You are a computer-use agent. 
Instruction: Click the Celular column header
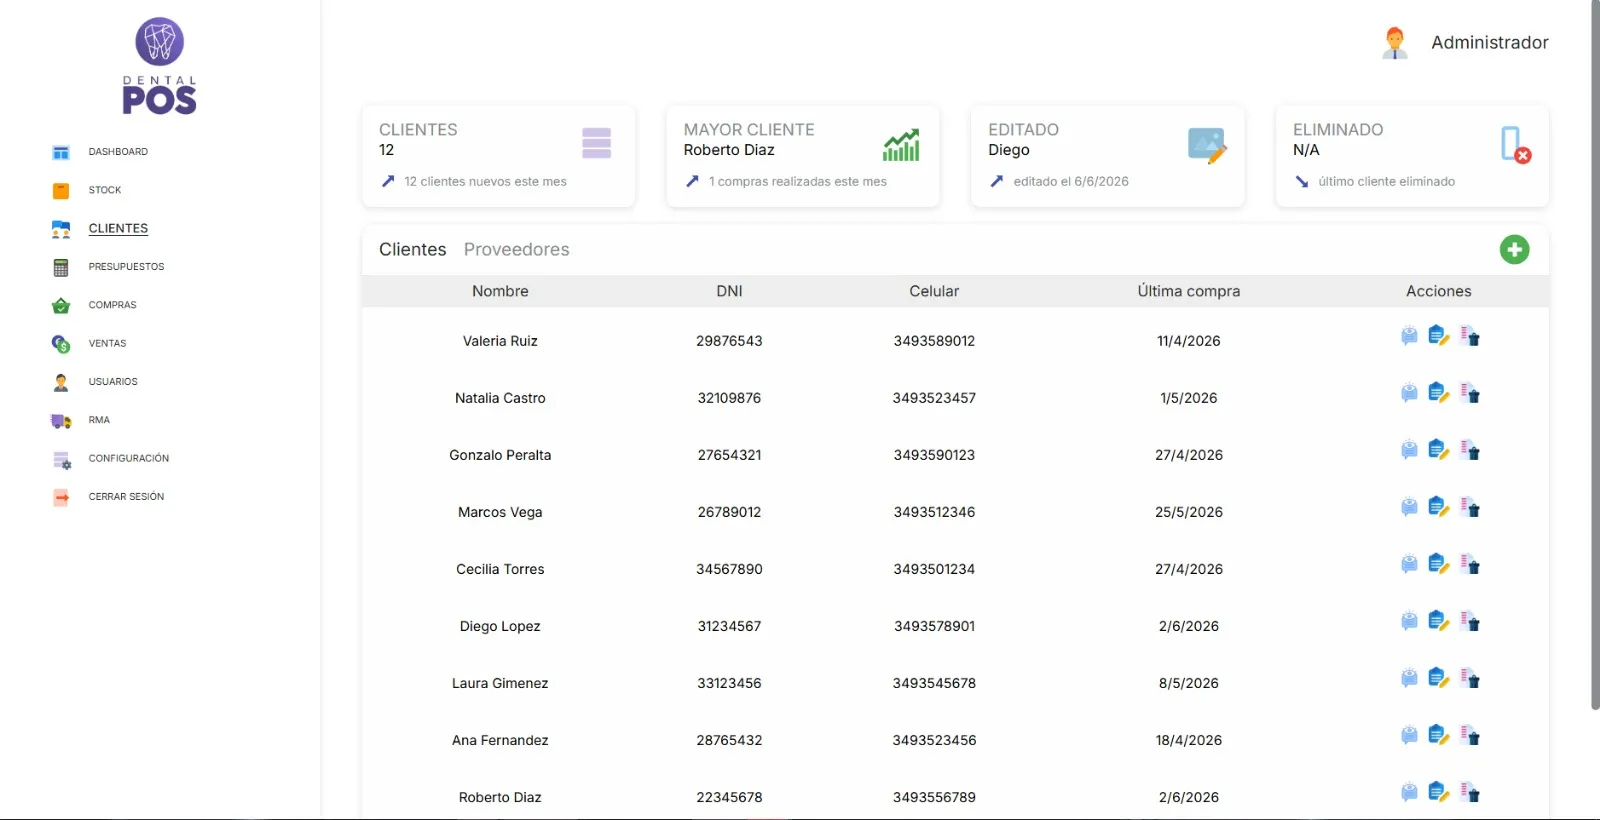pos(934,291)
